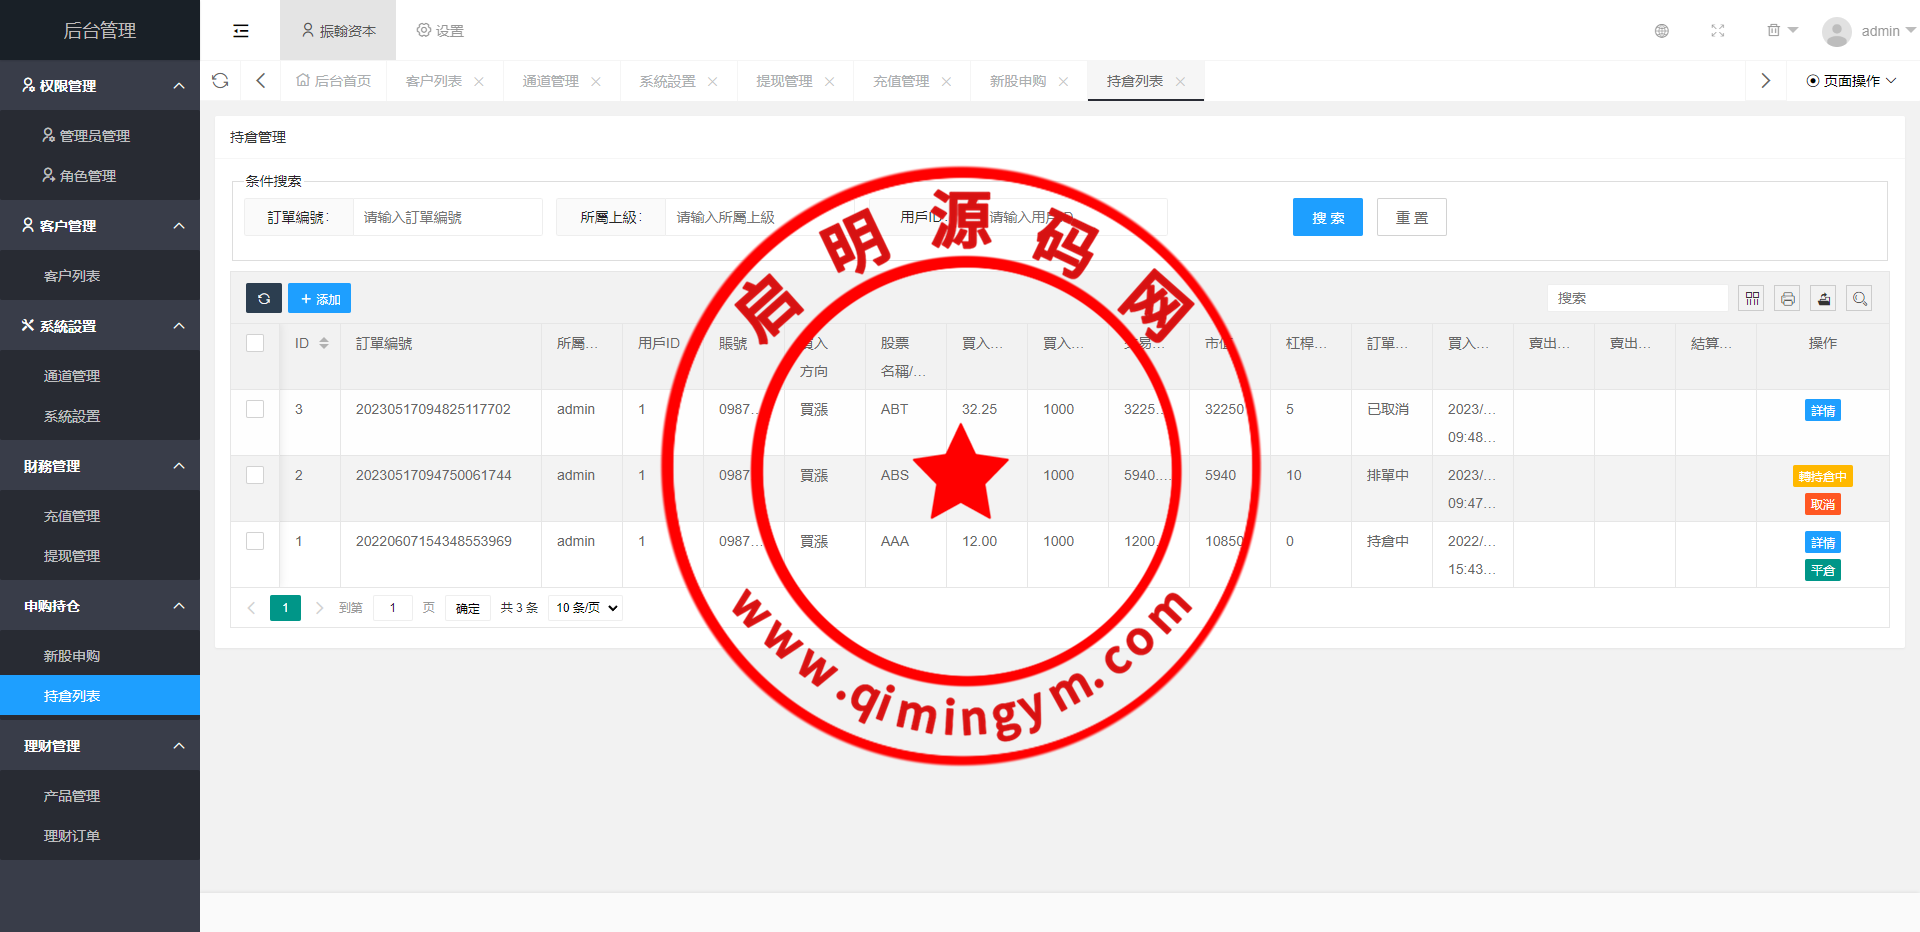Check the select-all header checkbox
This screenshot has width=1920, height=932.
[x=255, y=343]
